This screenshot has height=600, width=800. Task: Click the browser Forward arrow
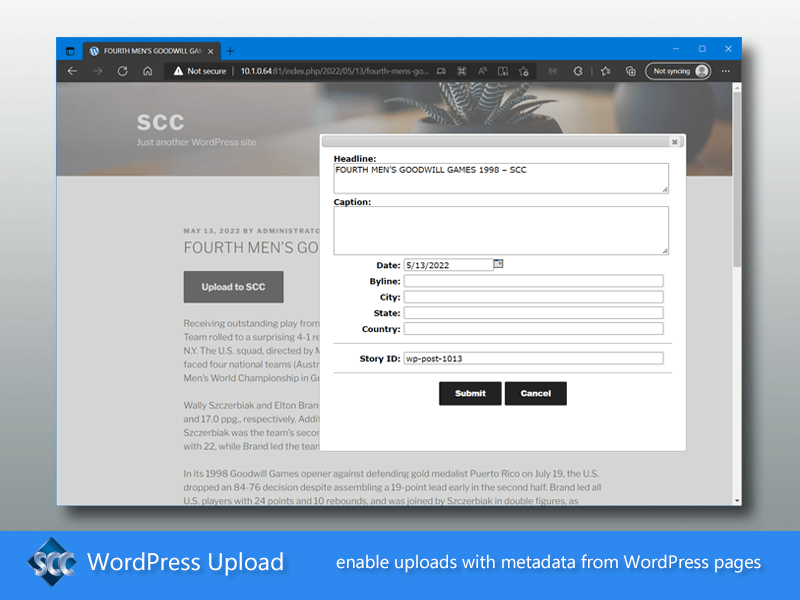(97, 71)
